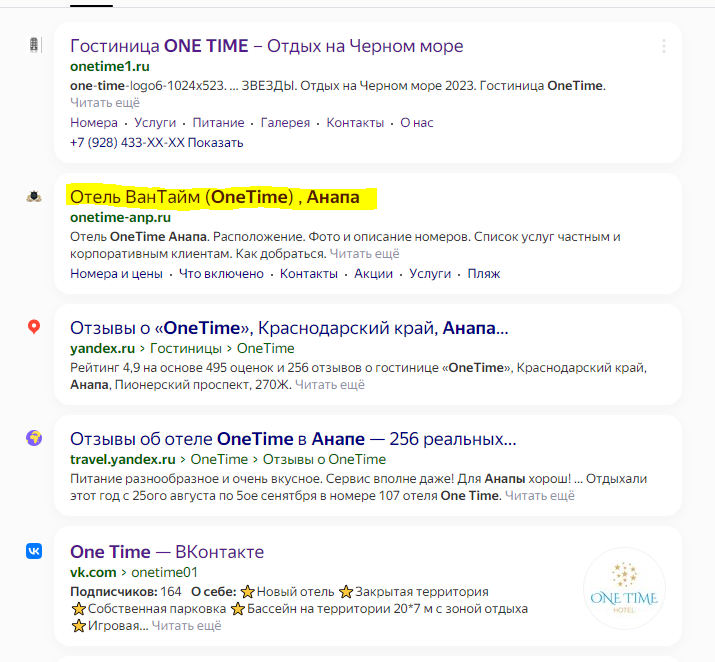Open the 'Номера' sitelink
Screen dimensions: 715x662
click(94, 123)
